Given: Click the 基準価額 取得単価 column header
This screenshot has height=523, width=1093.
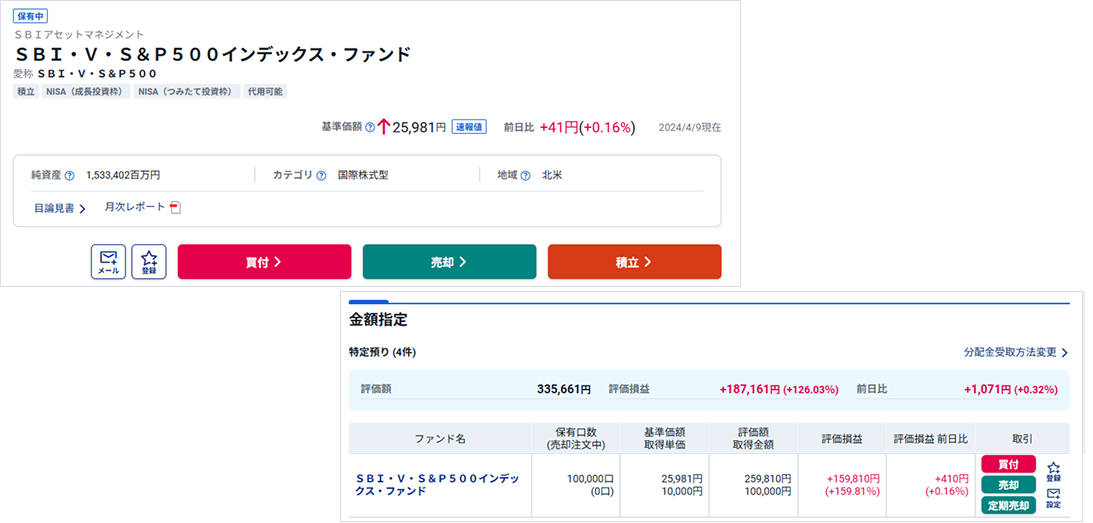Looking at the screenshot, I should pyautogui.click(x=664, y=439).
